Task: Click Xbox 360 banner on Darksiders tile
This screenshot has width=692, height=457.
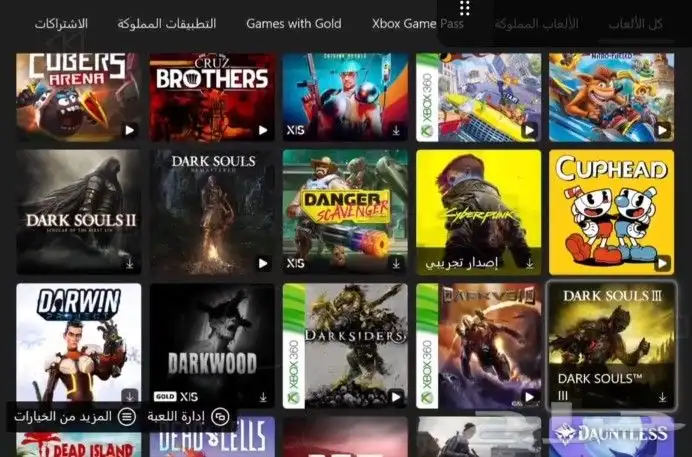Action: pos(294,345)
